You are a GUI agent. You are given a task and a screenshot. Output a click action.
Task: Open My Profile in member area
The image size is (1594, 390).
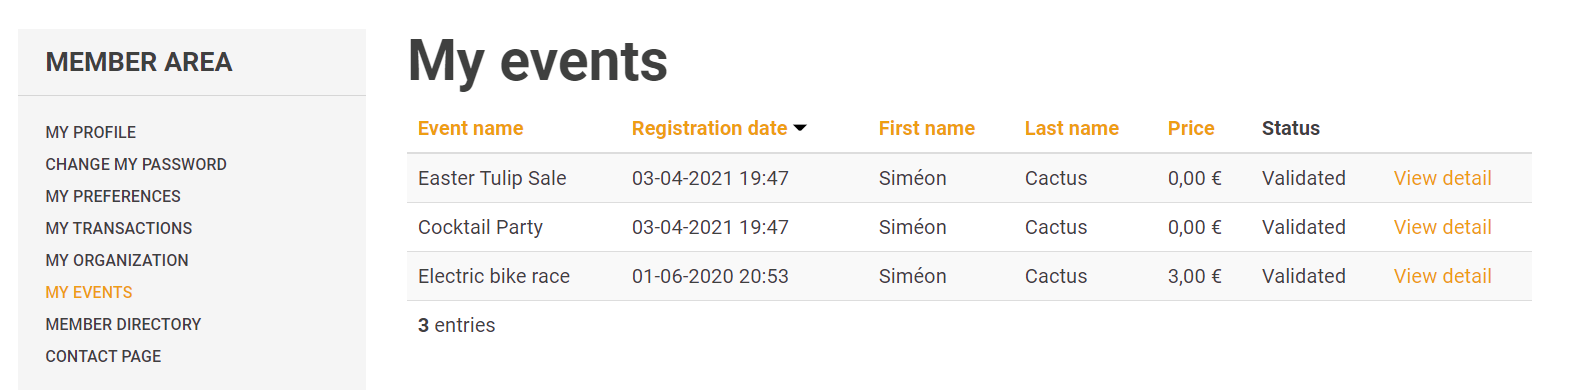pyautogui.click(x=91, y=132)
